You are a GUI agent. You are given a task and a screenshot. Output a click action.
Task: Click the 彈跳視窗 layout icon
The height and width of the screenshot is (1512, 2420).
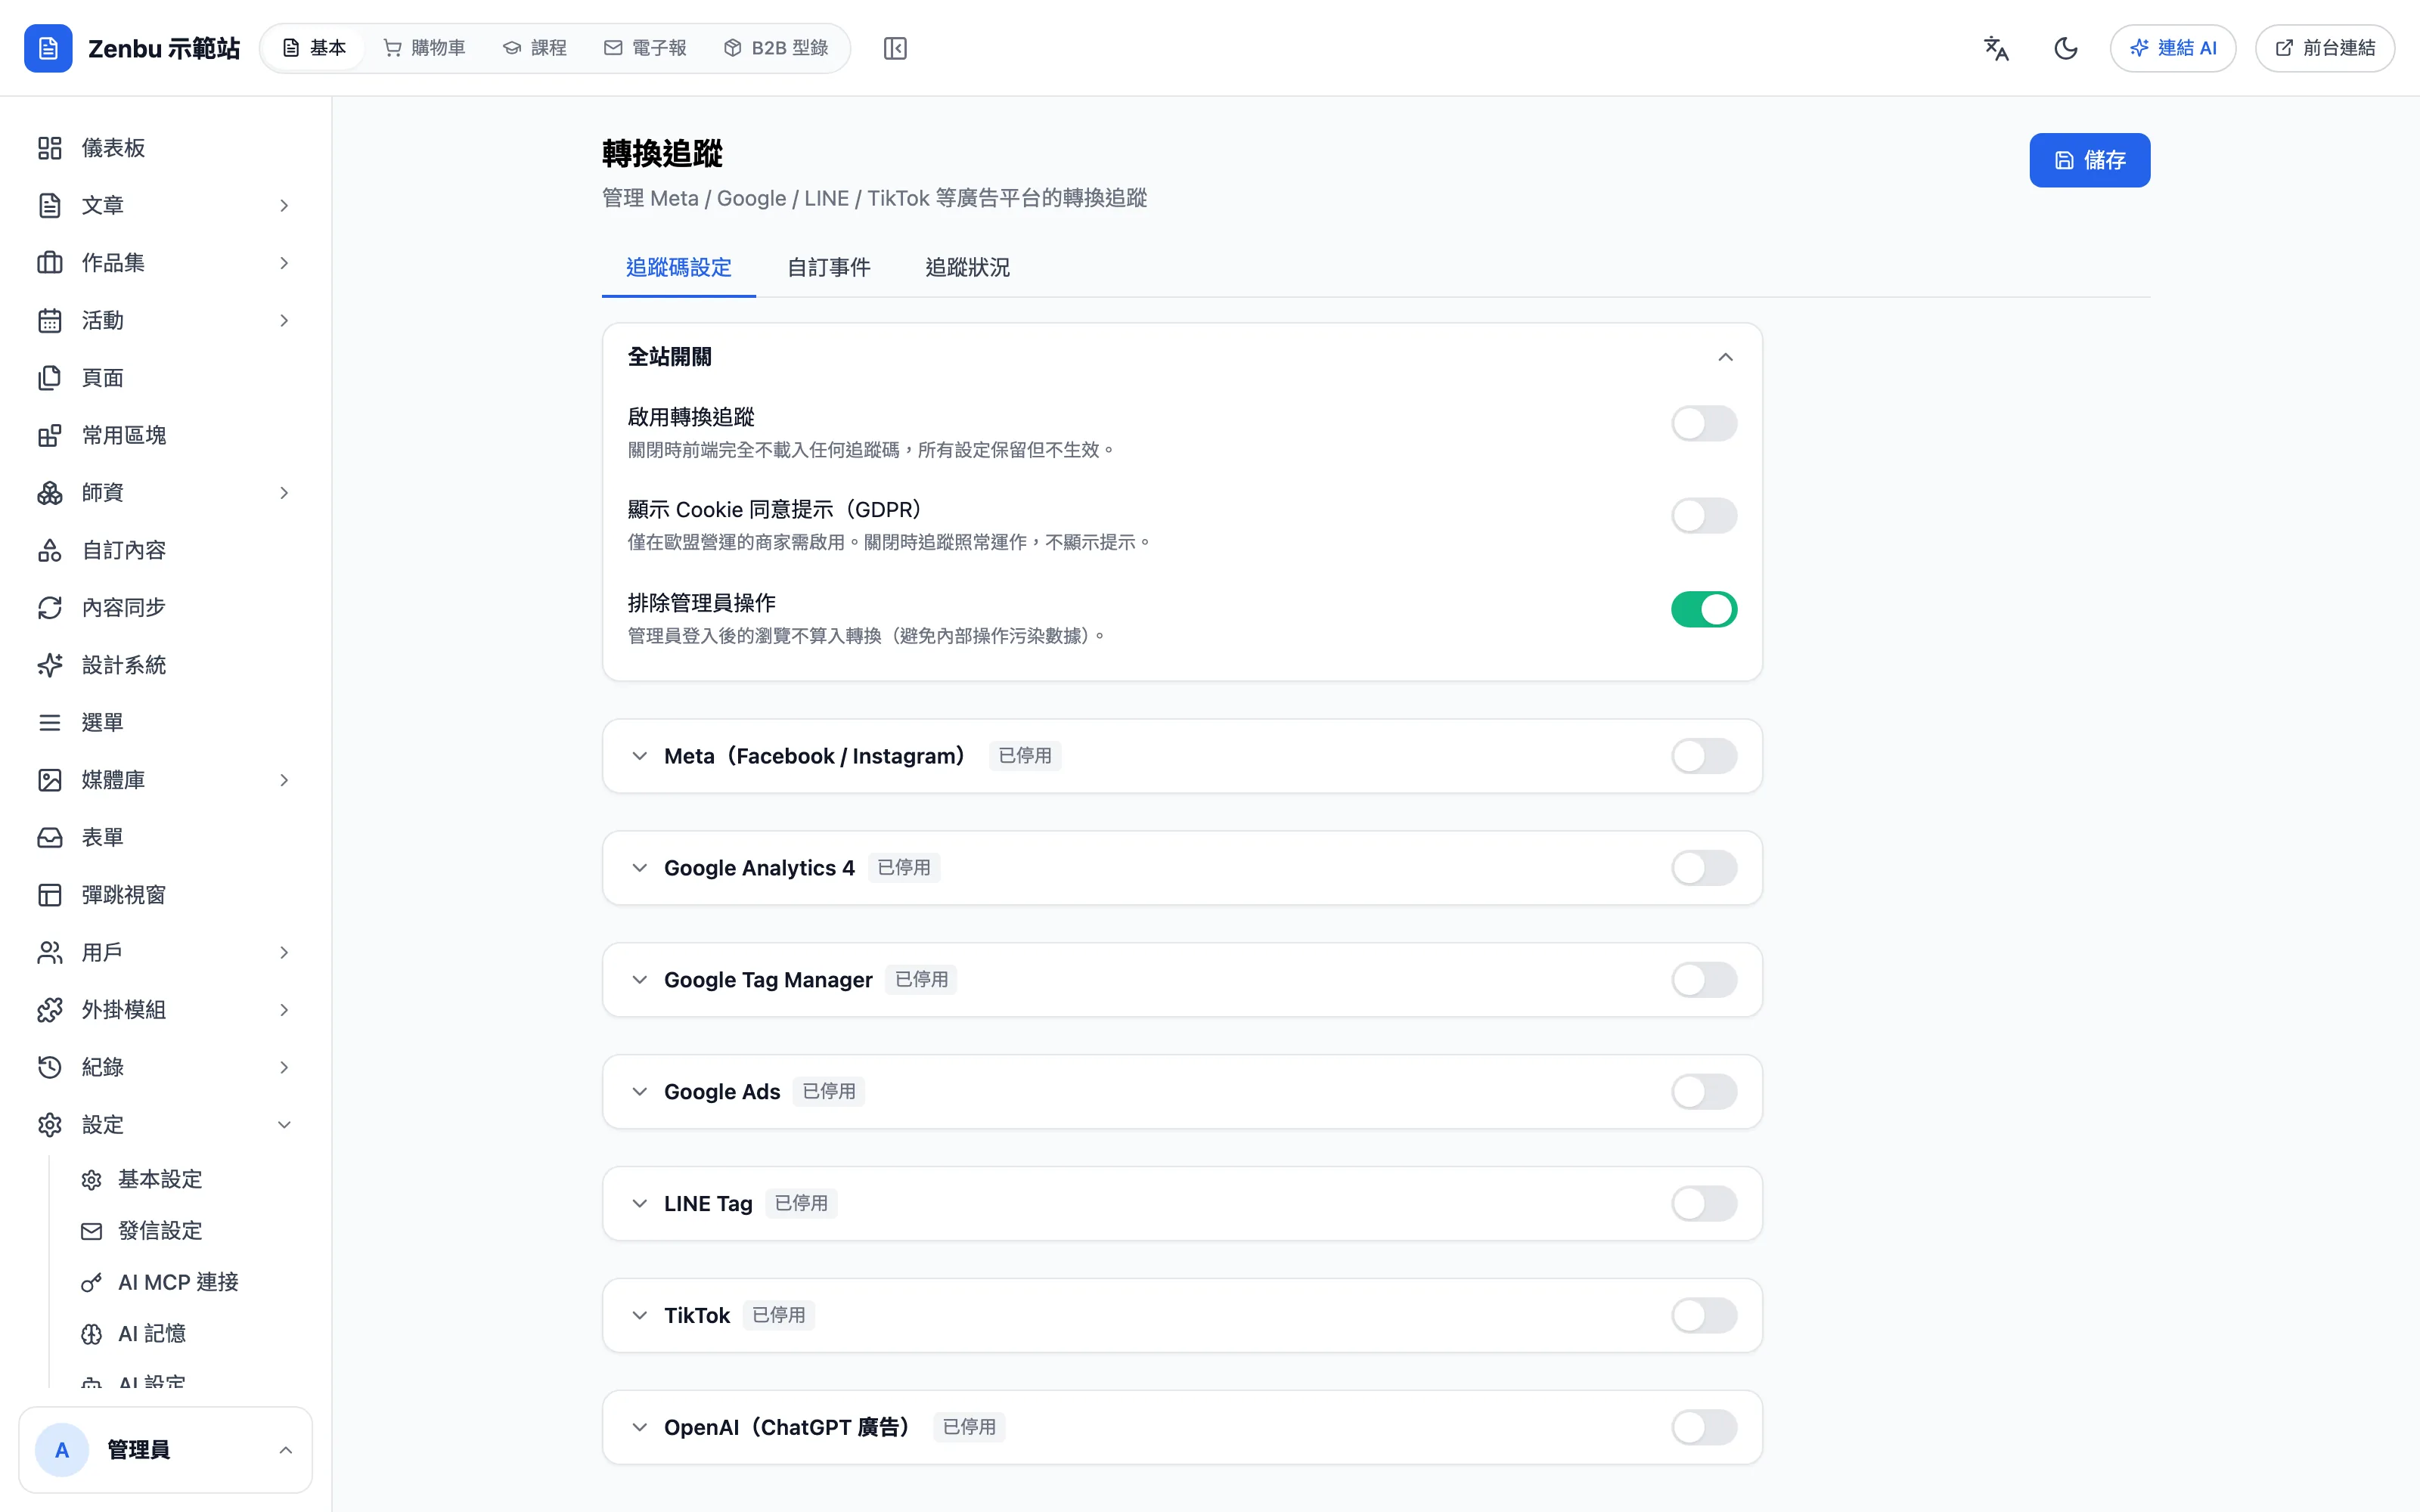50,895
